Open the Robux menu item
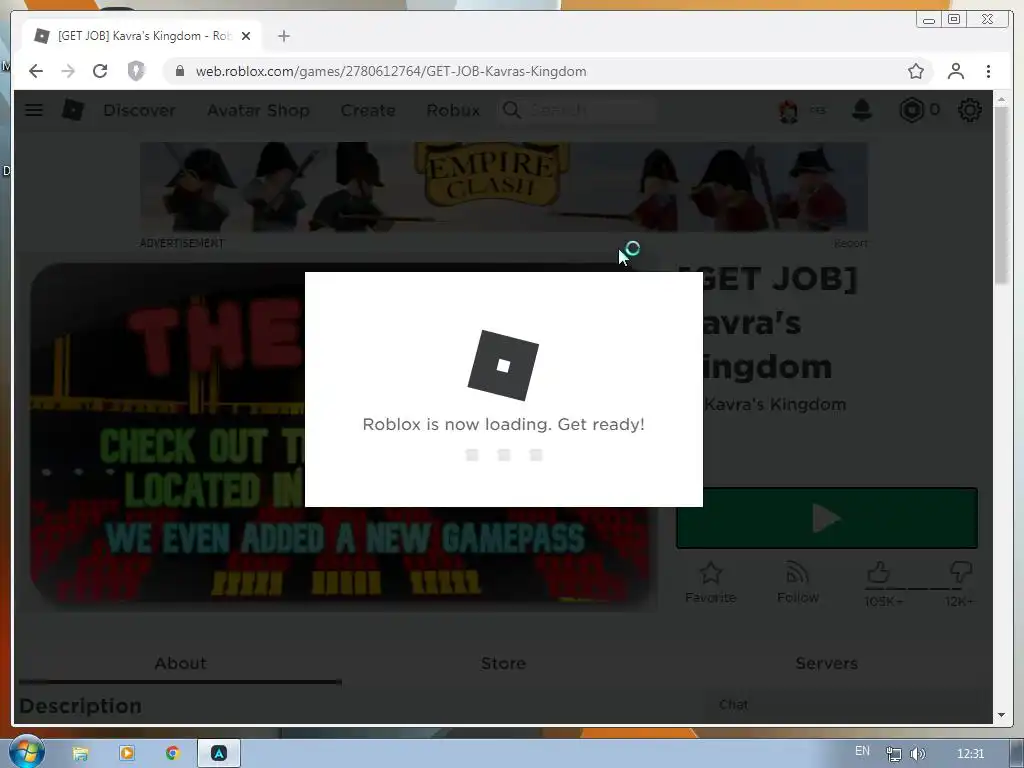The height and width of the screenshot is (768, 1024). pyautogui.click(x=453, y=110)
